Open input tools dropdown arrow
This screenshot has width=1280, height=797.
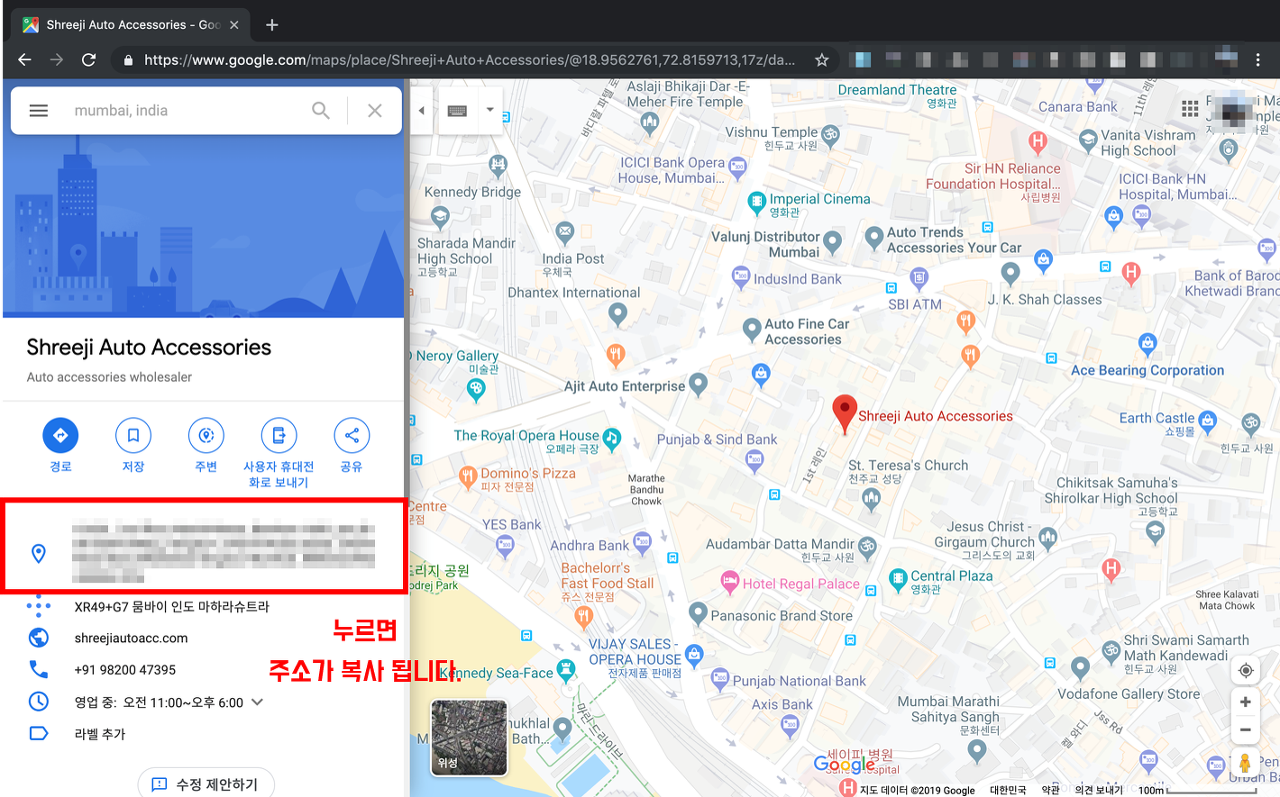(x=490, y=111)
